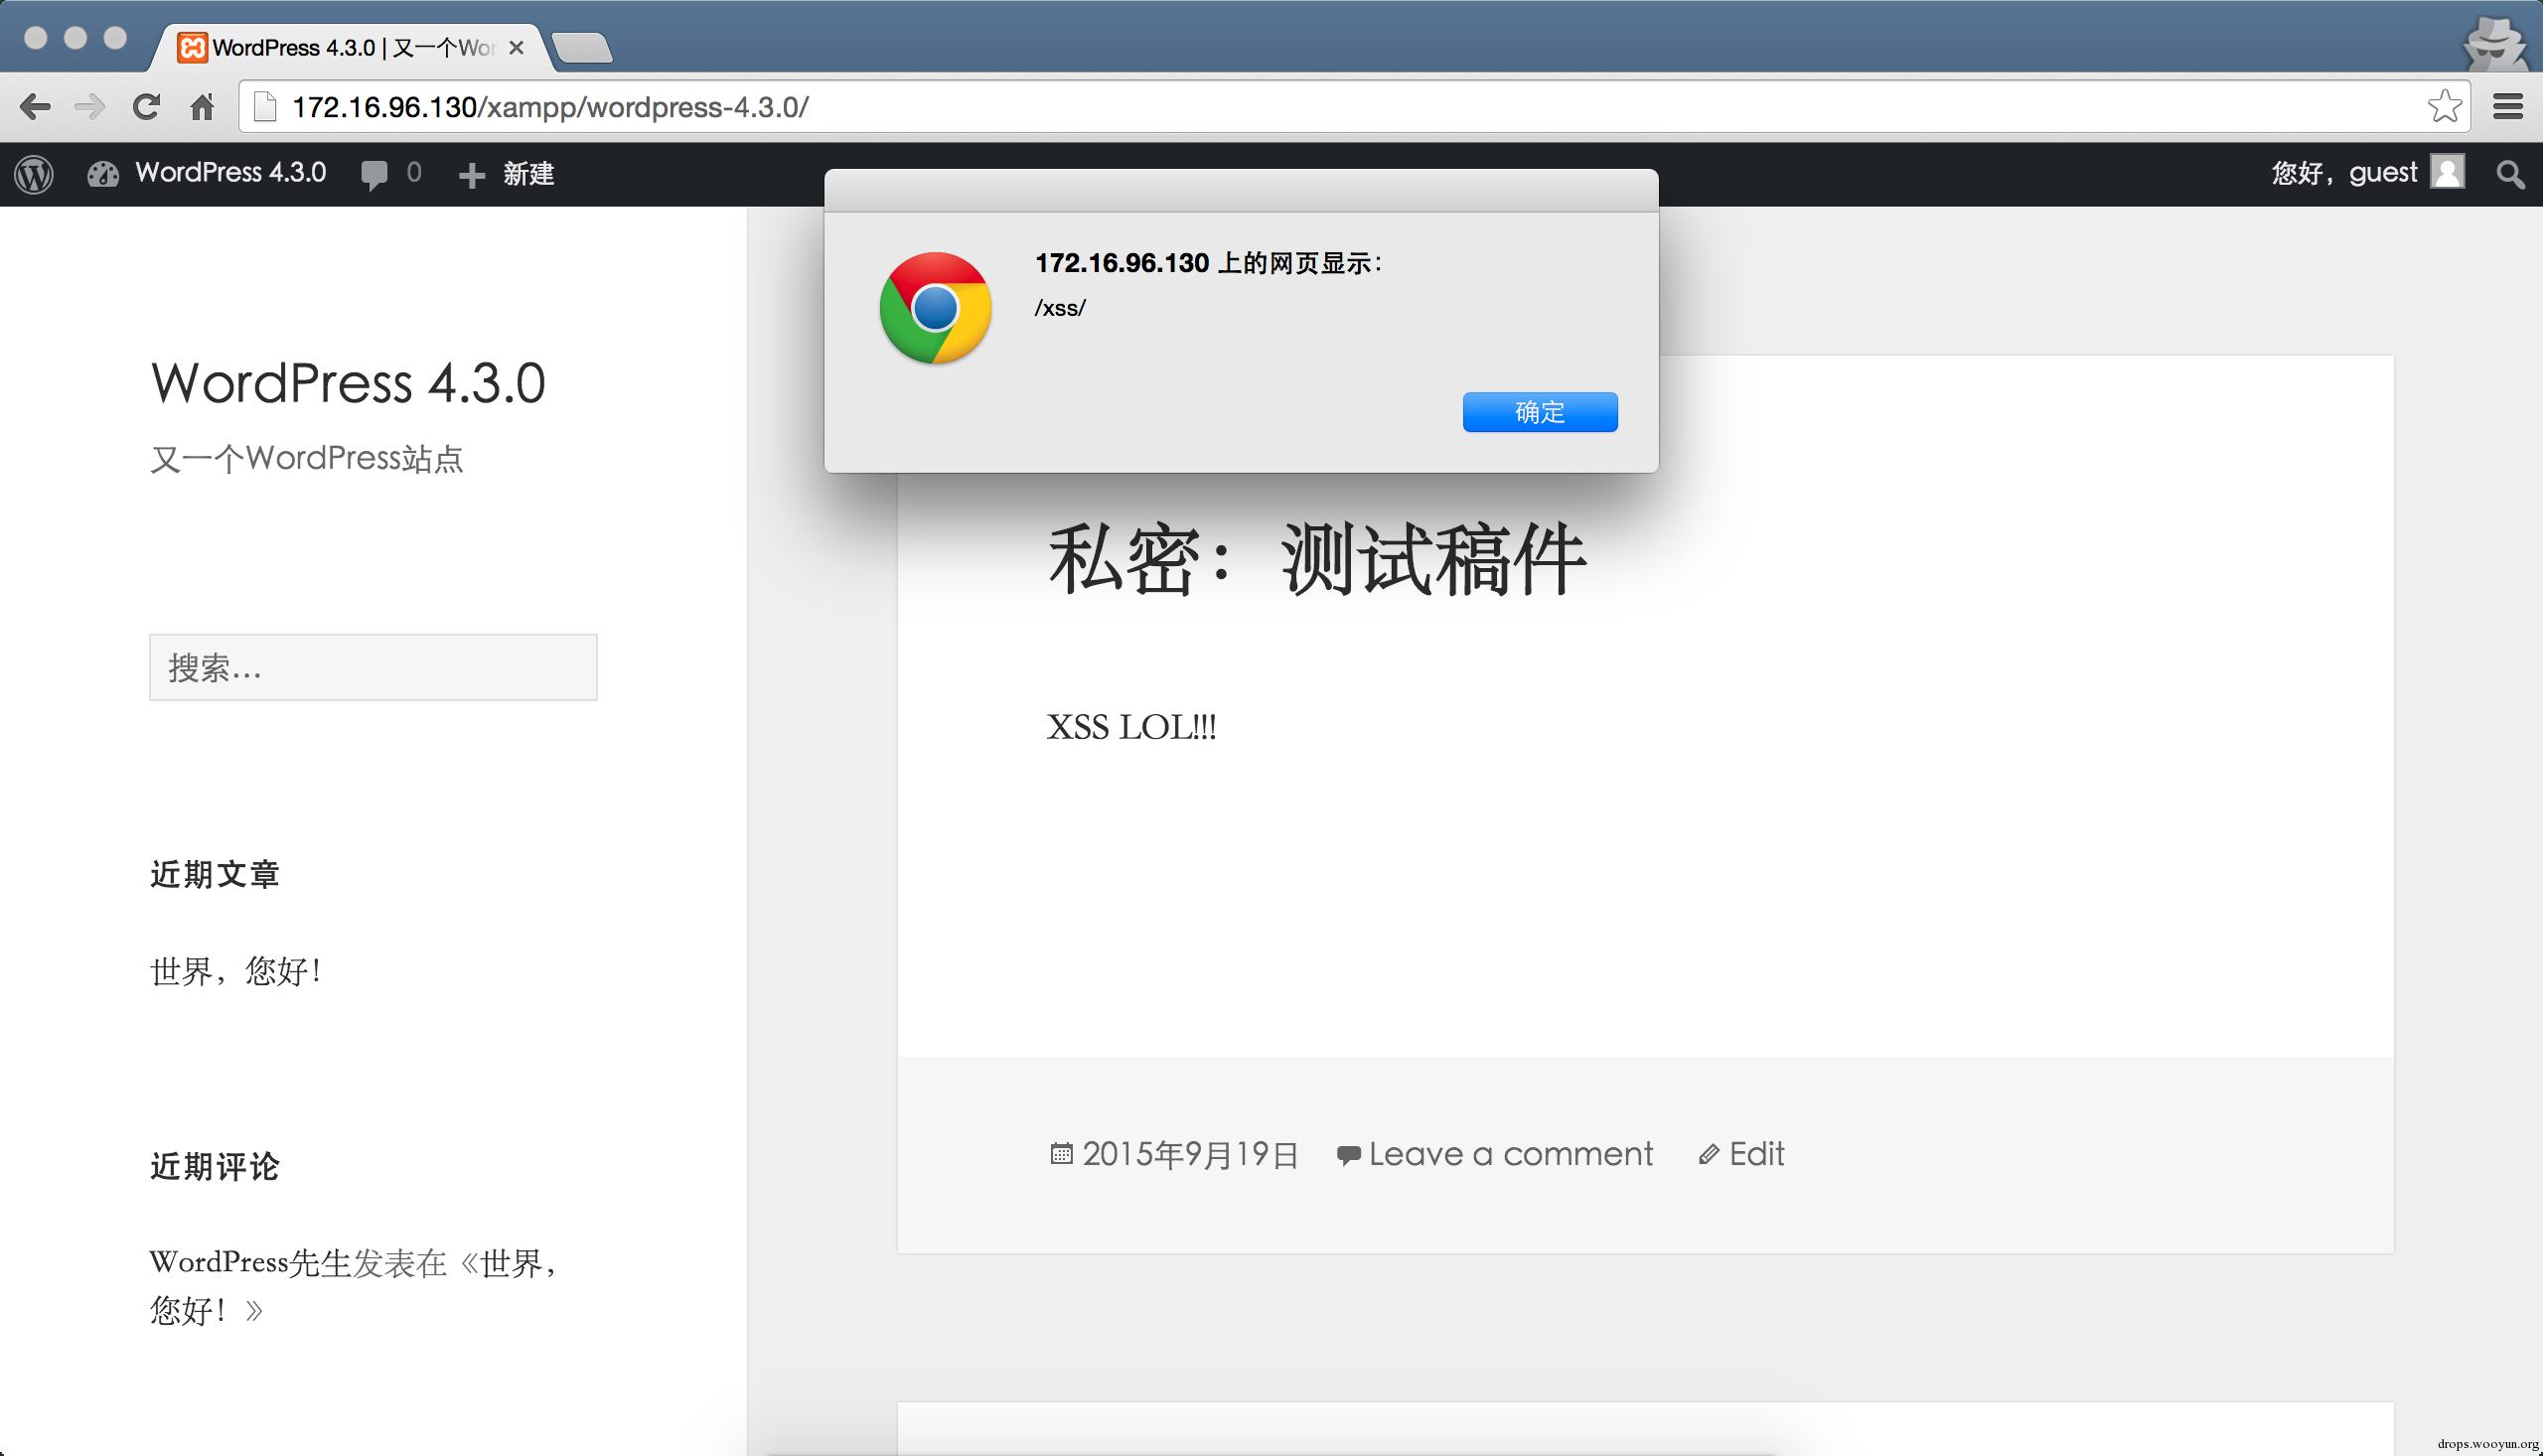Open a new browser tab
The height and width of the screenshot is (1456, 2543).
click(x=582, y=48)
